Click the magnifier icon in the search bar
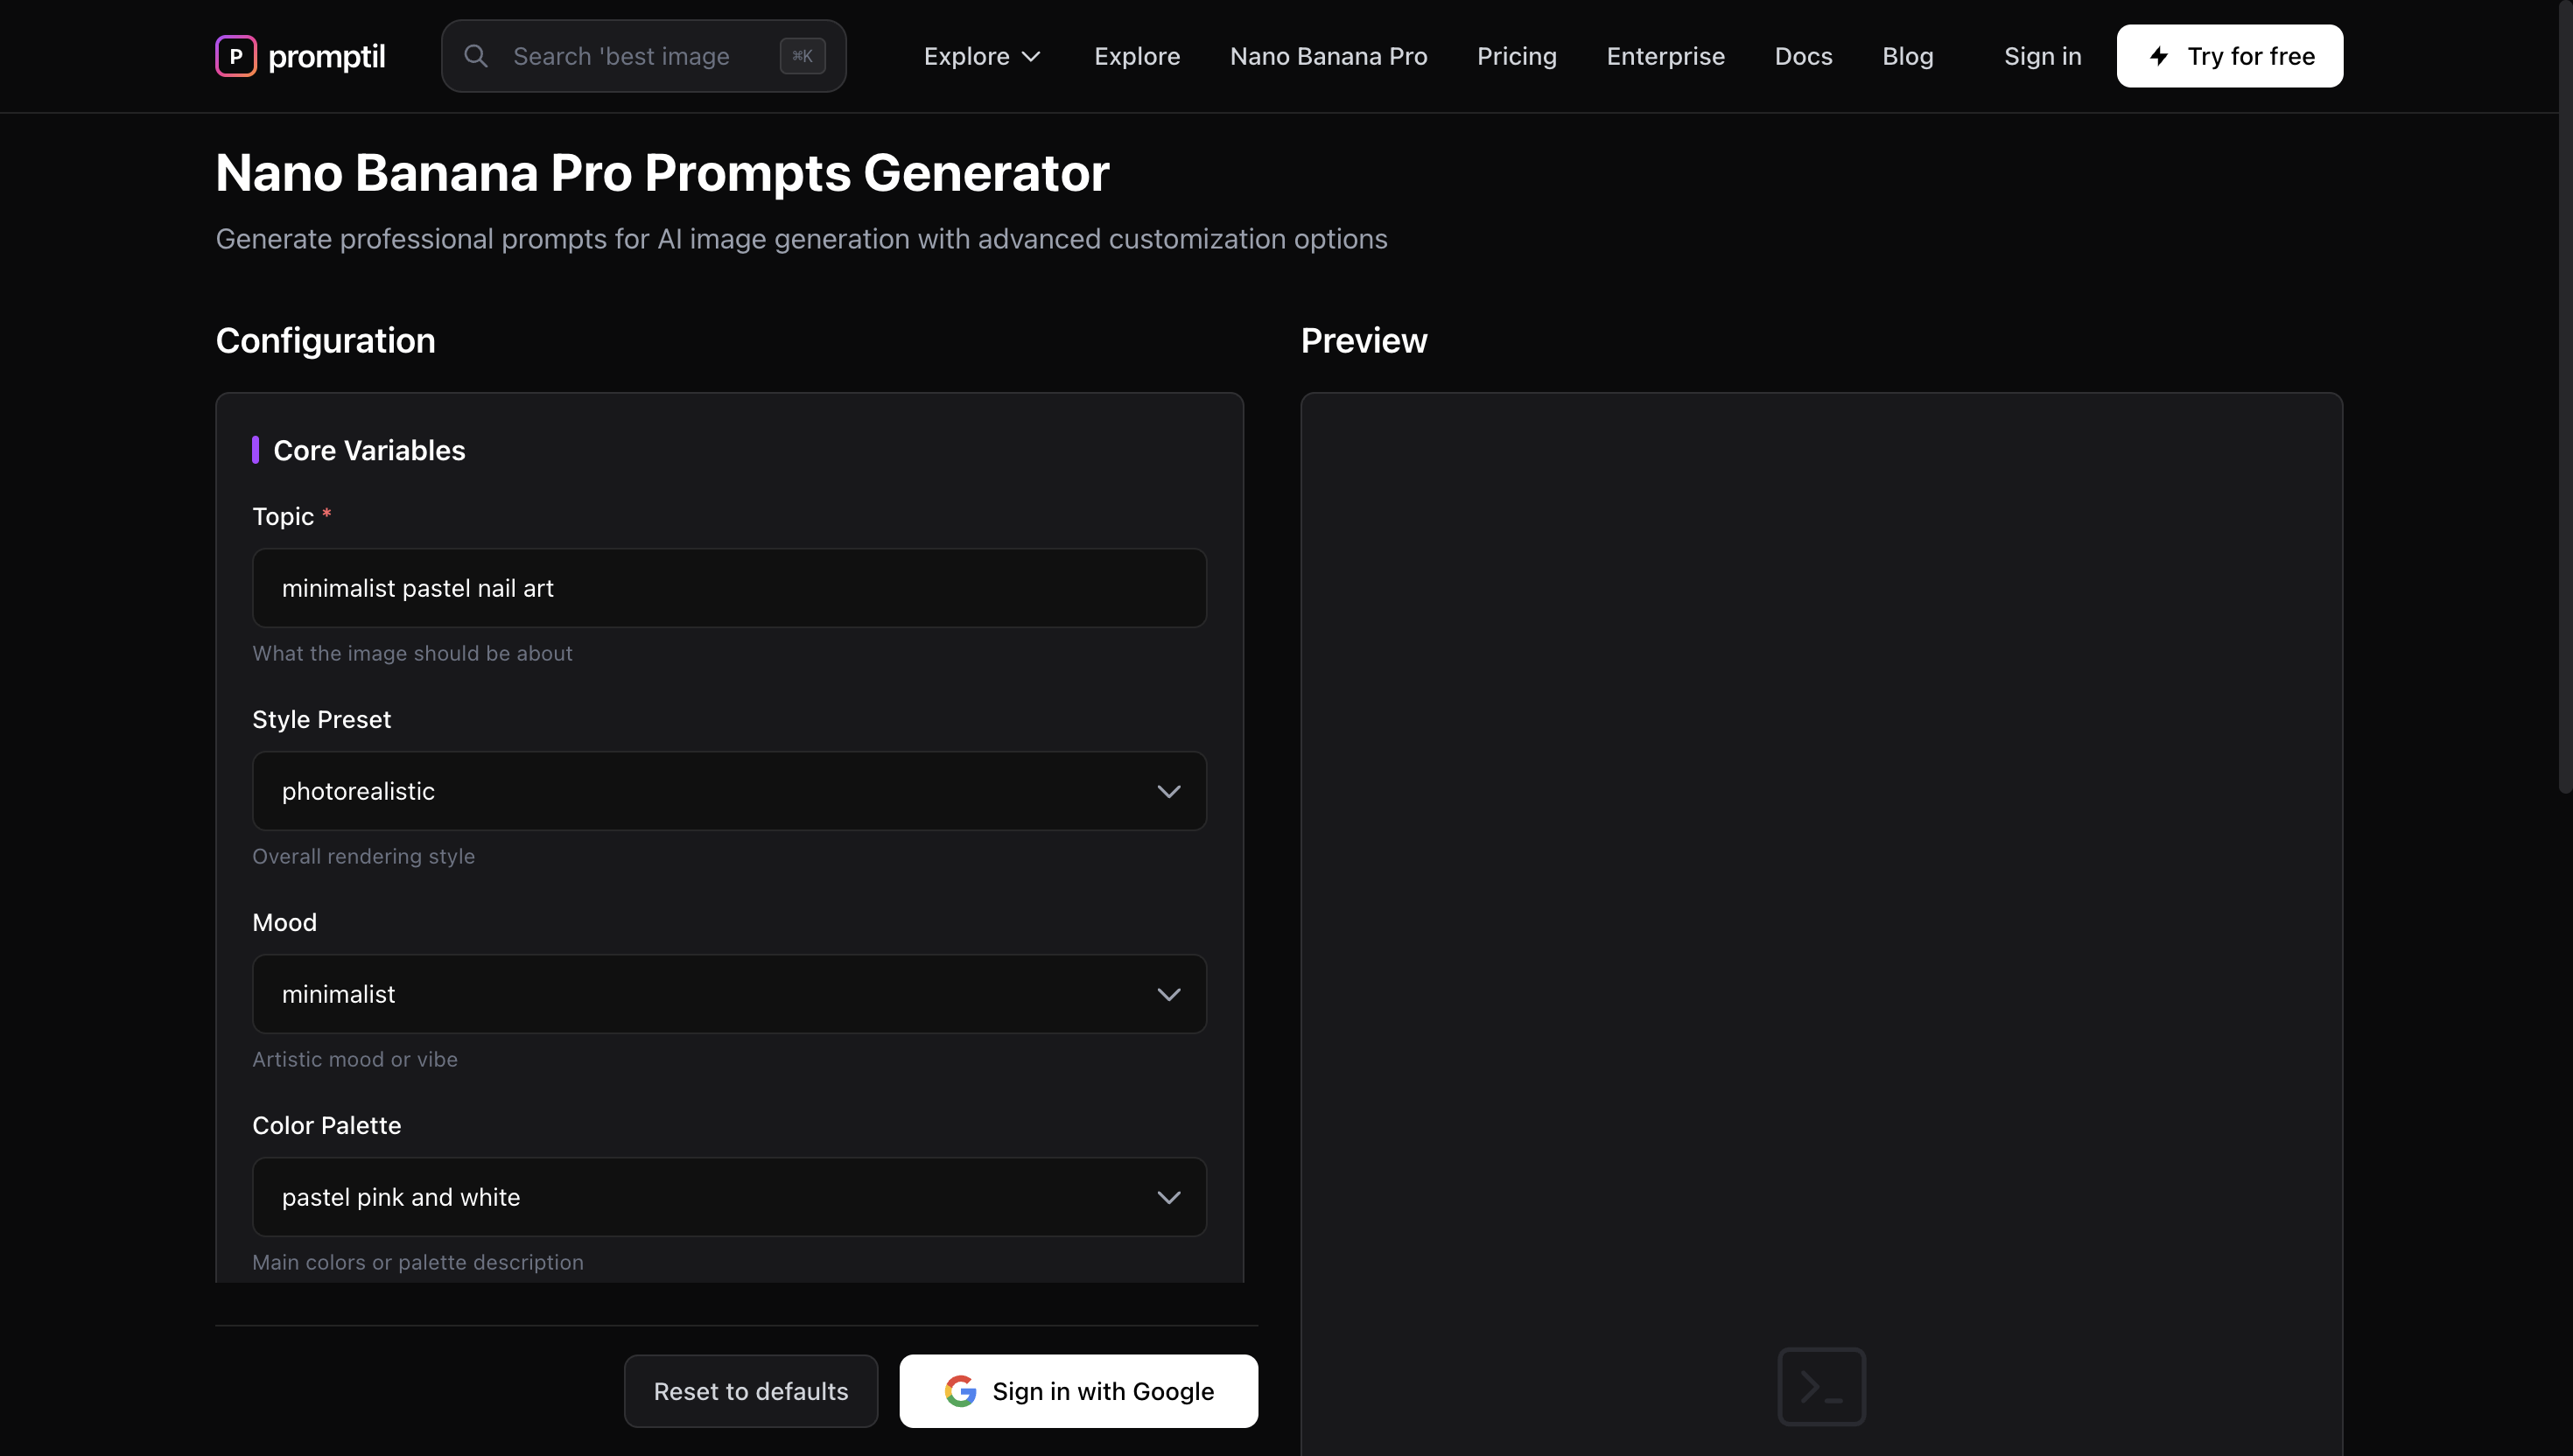Image resolution: width=2573 pixels, height=1456 pixels. coord(477,56)
